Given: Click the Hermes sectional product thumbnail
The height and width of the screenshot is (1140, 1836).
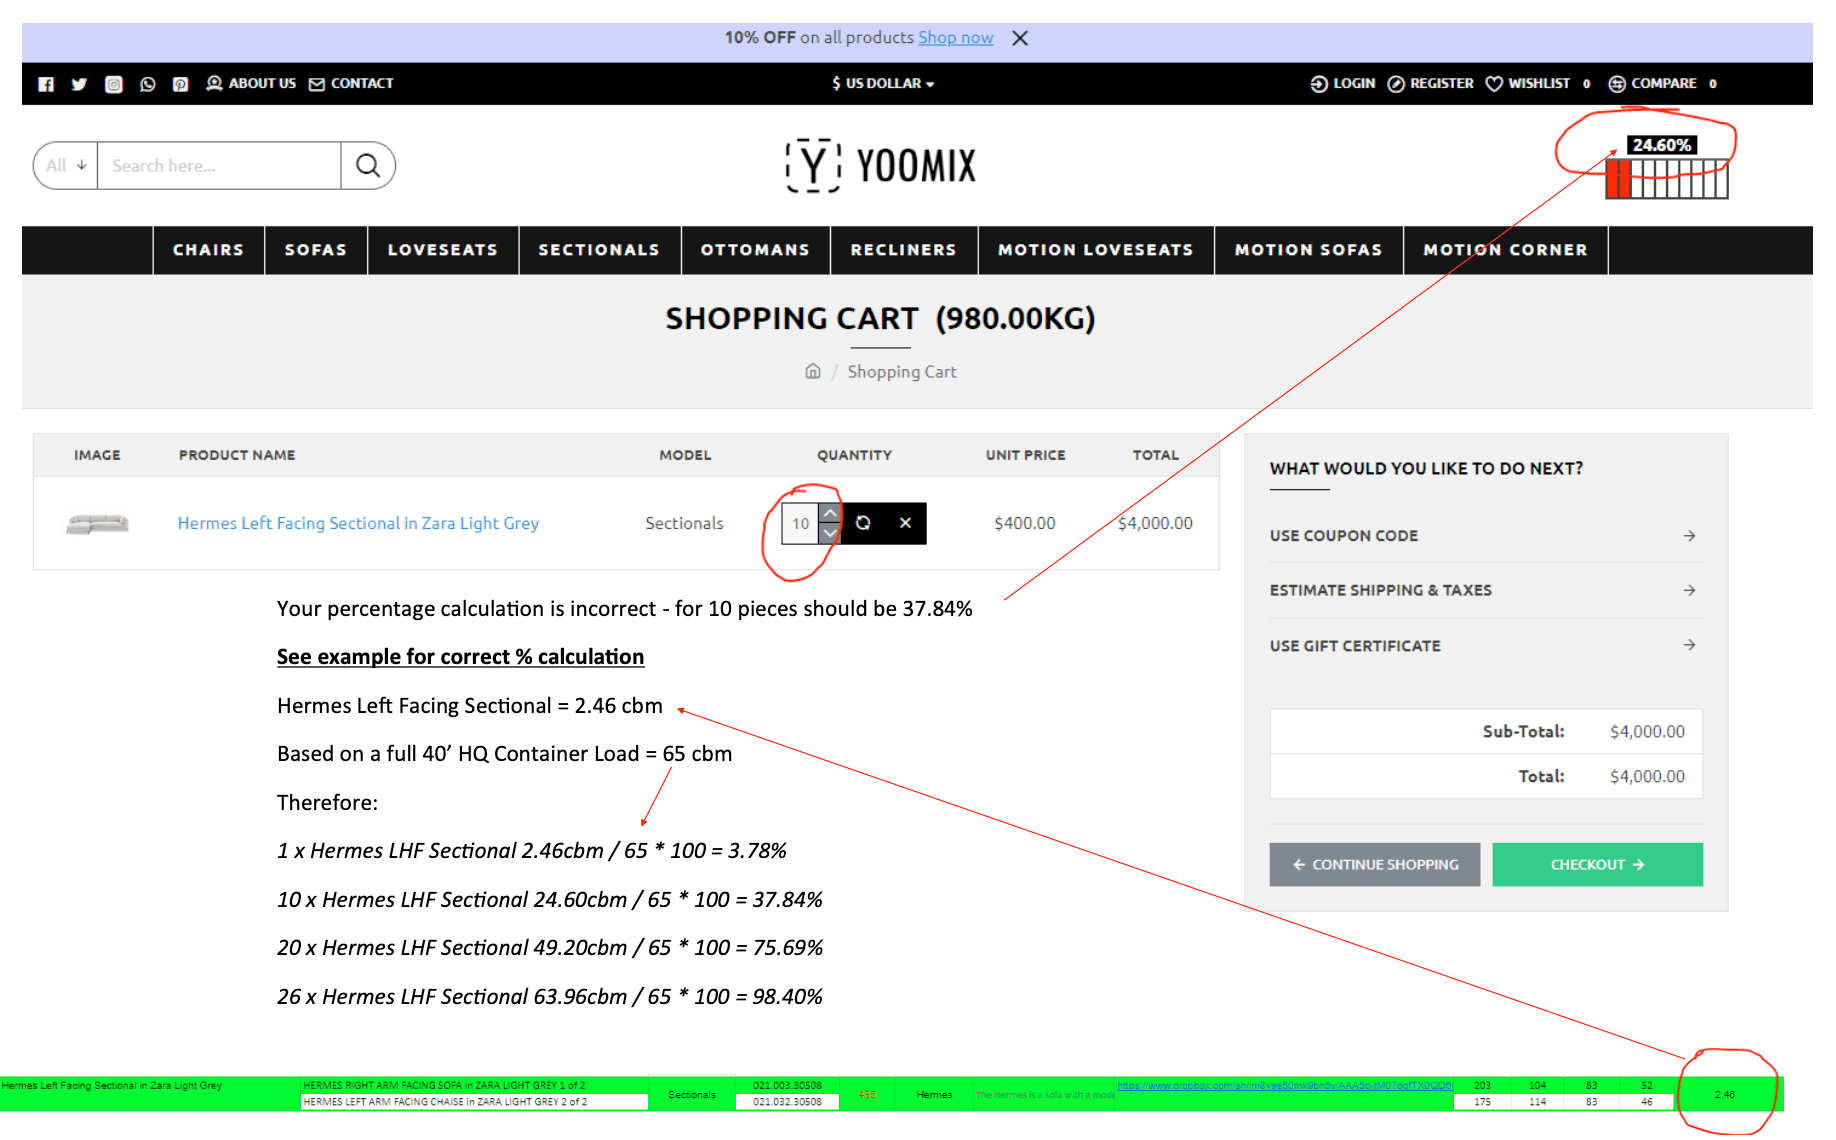Looking at the screenshot, I should pos(97,523).
